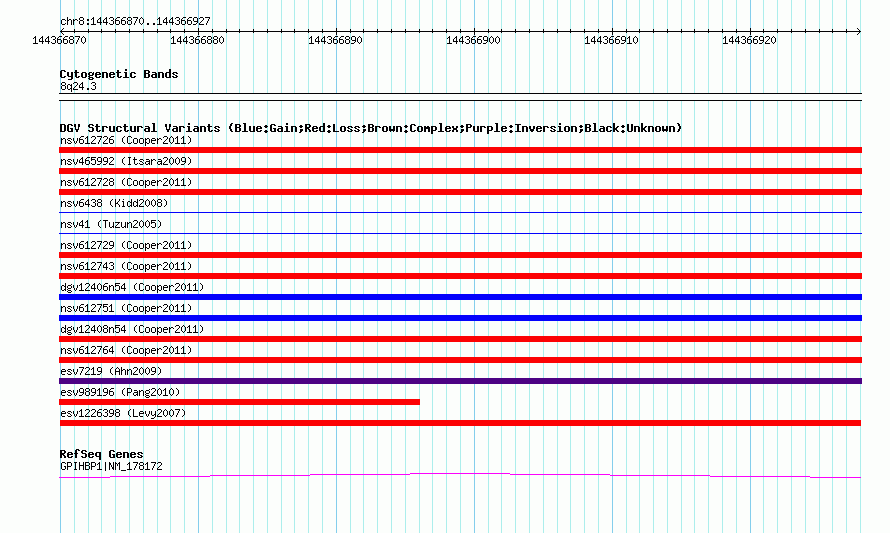Viewport: 890px width, 533px height.
Task: Click ruler position 144366870
Action: tap(60, 40)
